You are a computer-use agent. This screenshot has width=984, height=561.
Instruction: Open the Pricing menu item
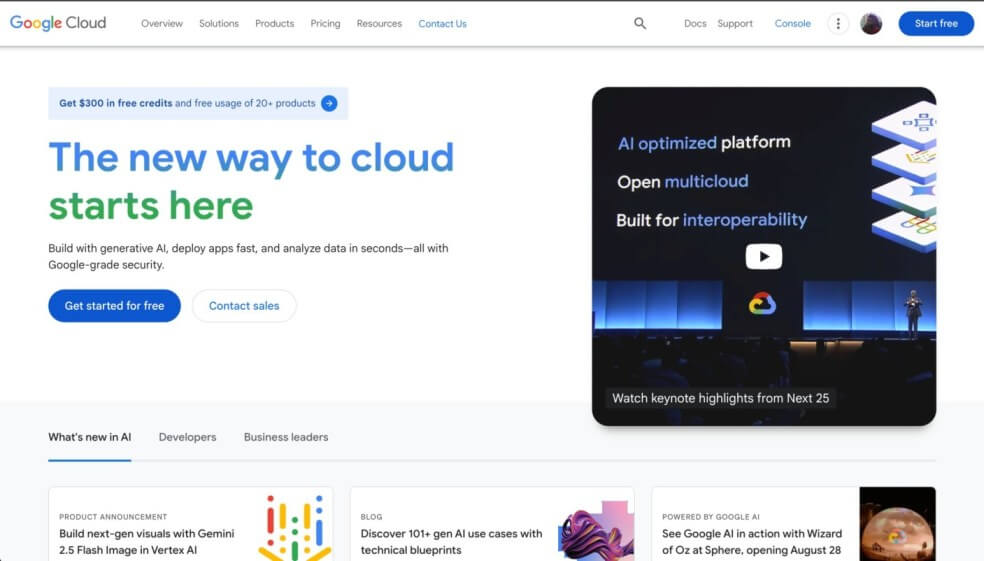click(x=325, y=23)
